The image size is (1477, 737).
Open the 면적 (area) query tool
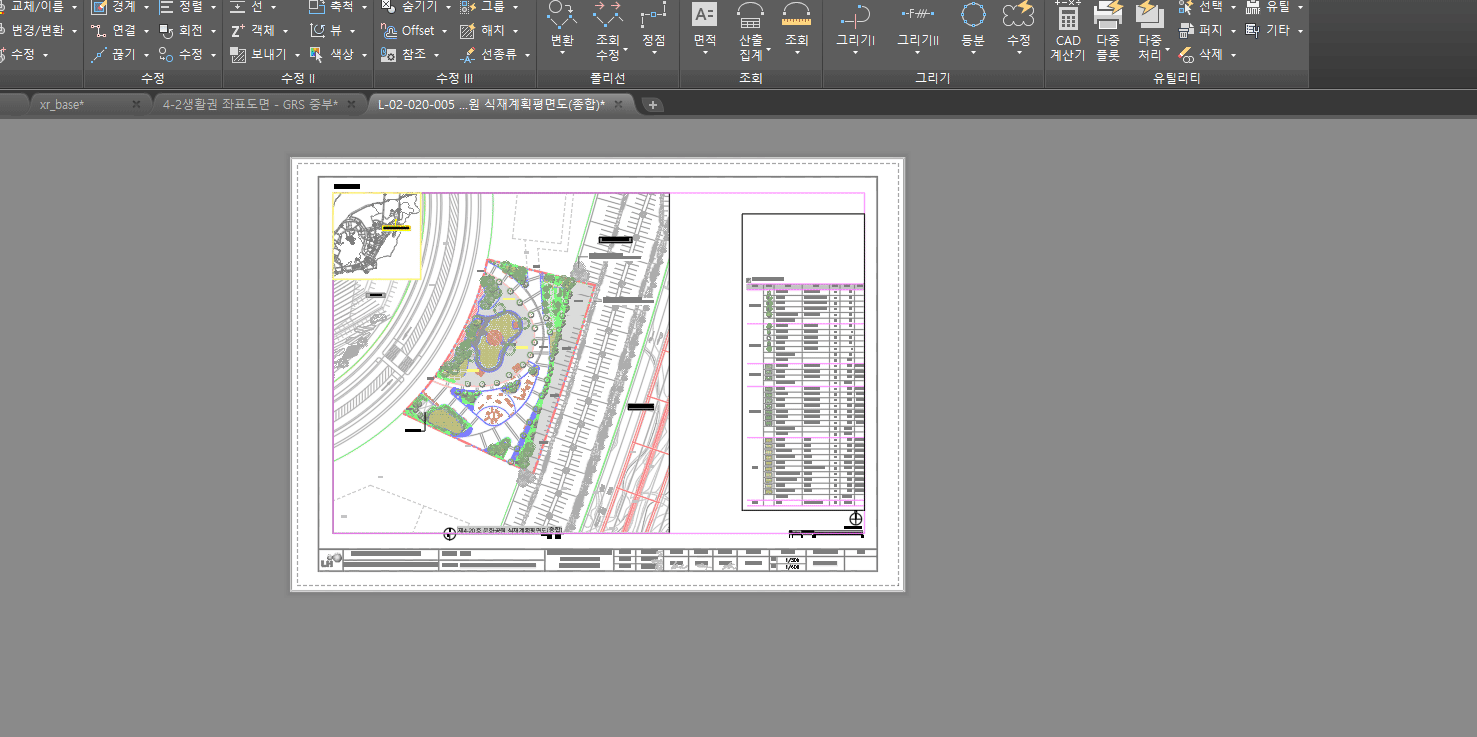[705, 29]
